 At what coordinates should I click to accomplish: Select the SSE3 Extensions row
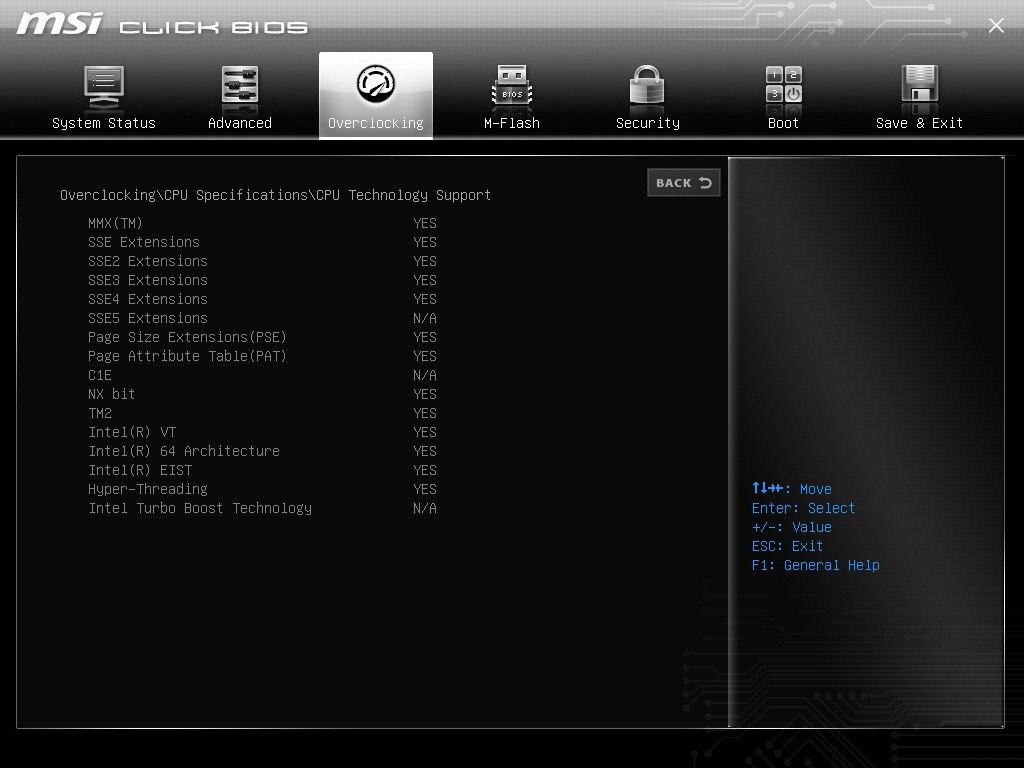click(263, 280)
